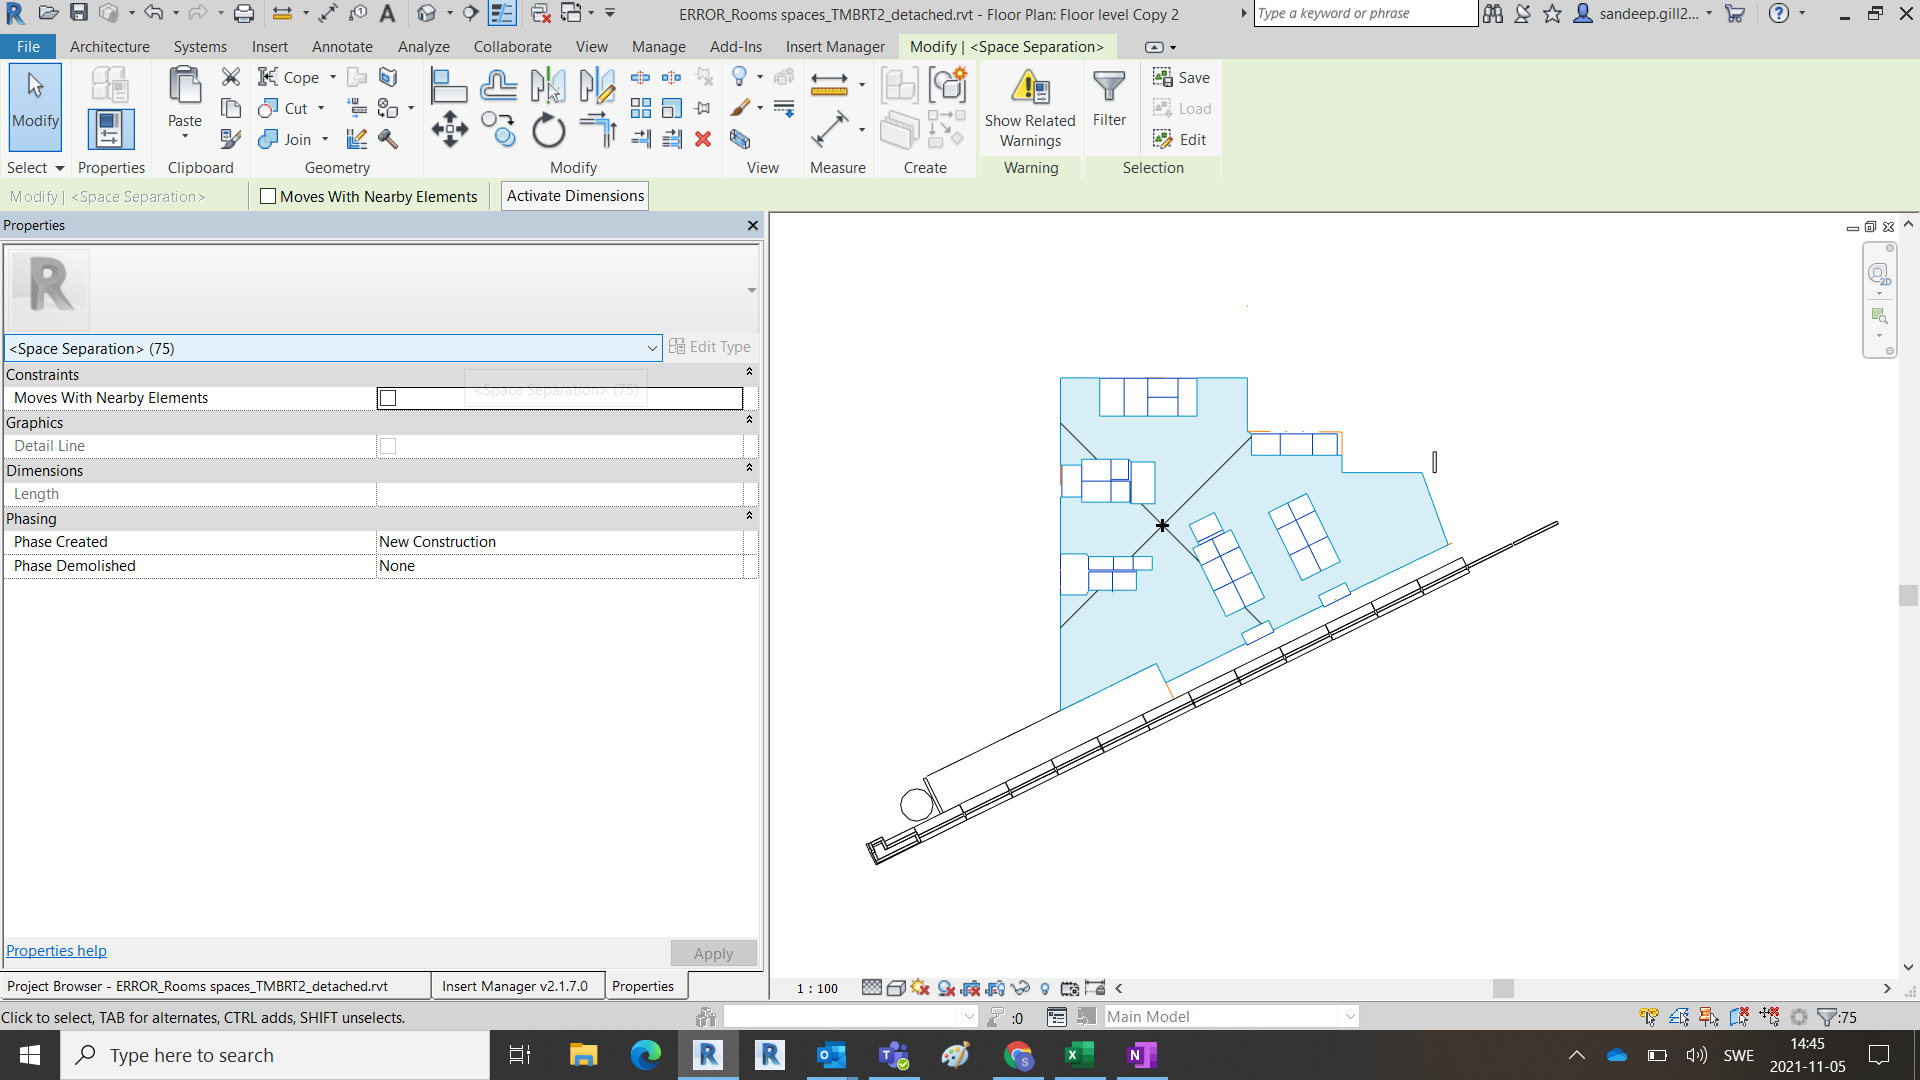Check Moves With Nearby Elements in options bar
The image size is (1920, 1080).
268,196
